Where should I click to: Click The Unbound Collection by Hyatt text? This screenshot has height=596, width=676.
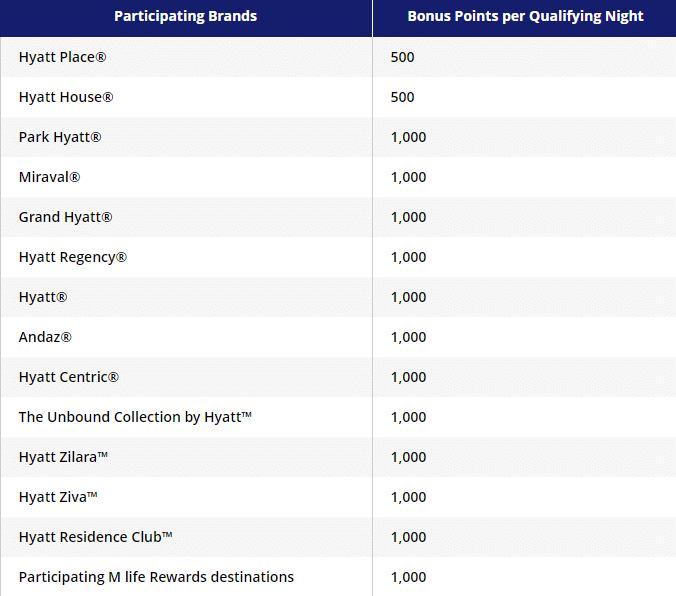tap(135, 417)
